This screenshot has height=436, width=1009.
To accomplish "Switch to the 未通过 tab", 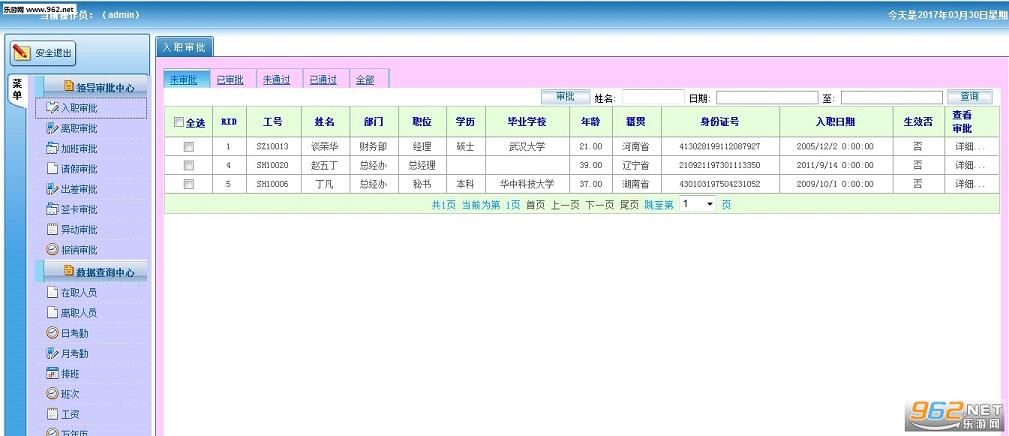I will point(278,79).
